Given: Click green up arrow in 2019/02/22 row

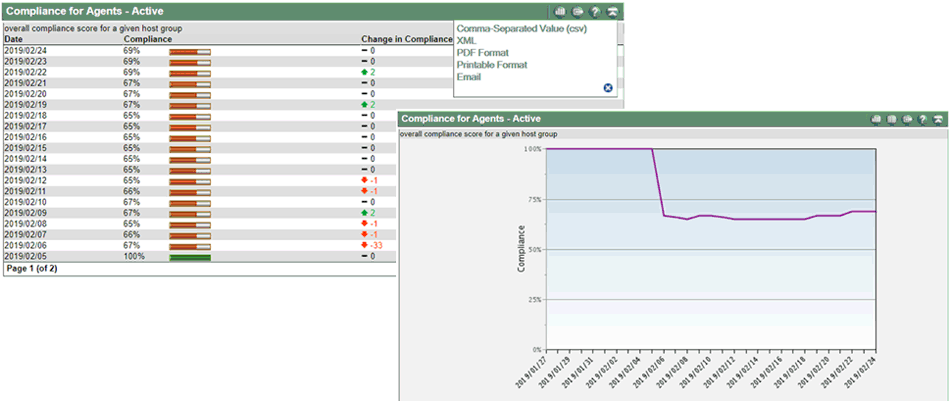Looking at the screenshot, I should click(x=364, y=72).
